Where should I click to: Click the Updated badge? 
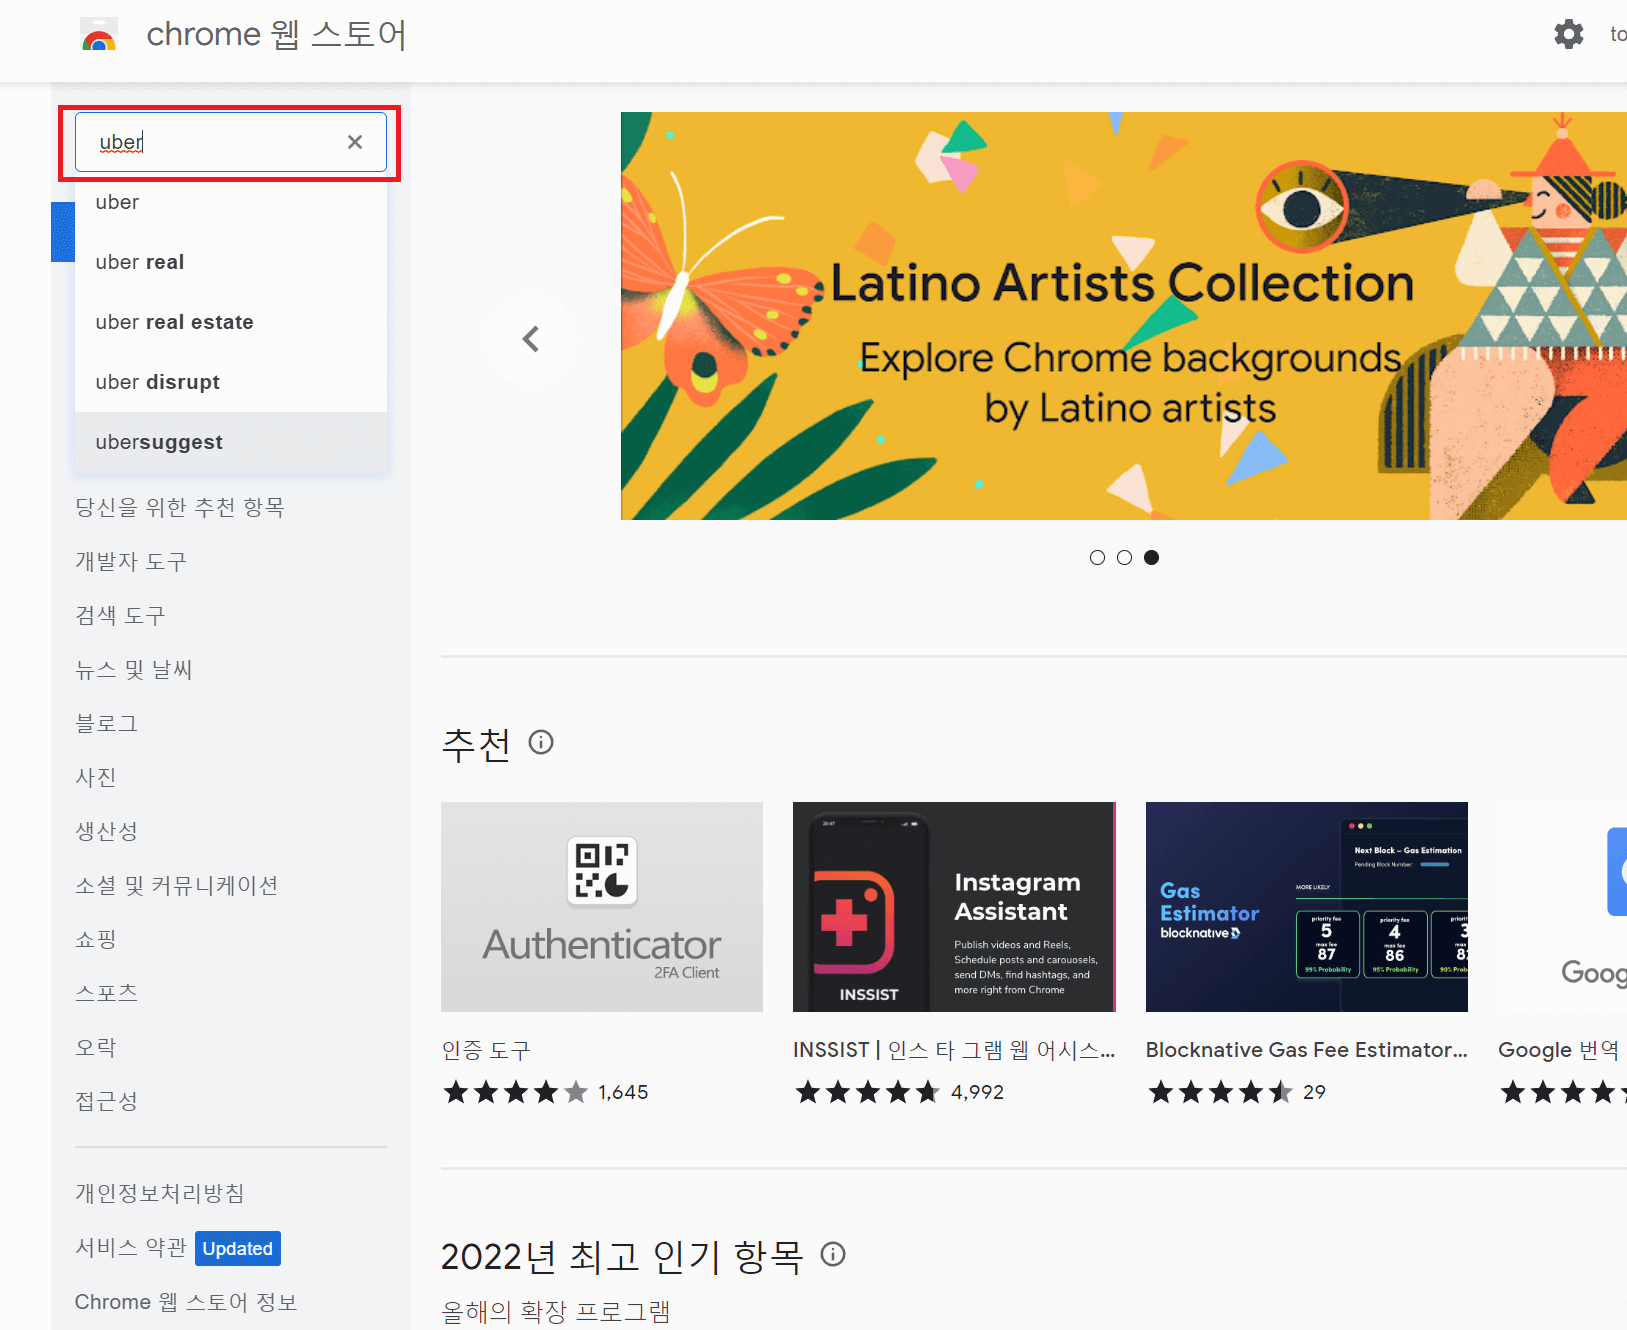(x=238, y=1249)
